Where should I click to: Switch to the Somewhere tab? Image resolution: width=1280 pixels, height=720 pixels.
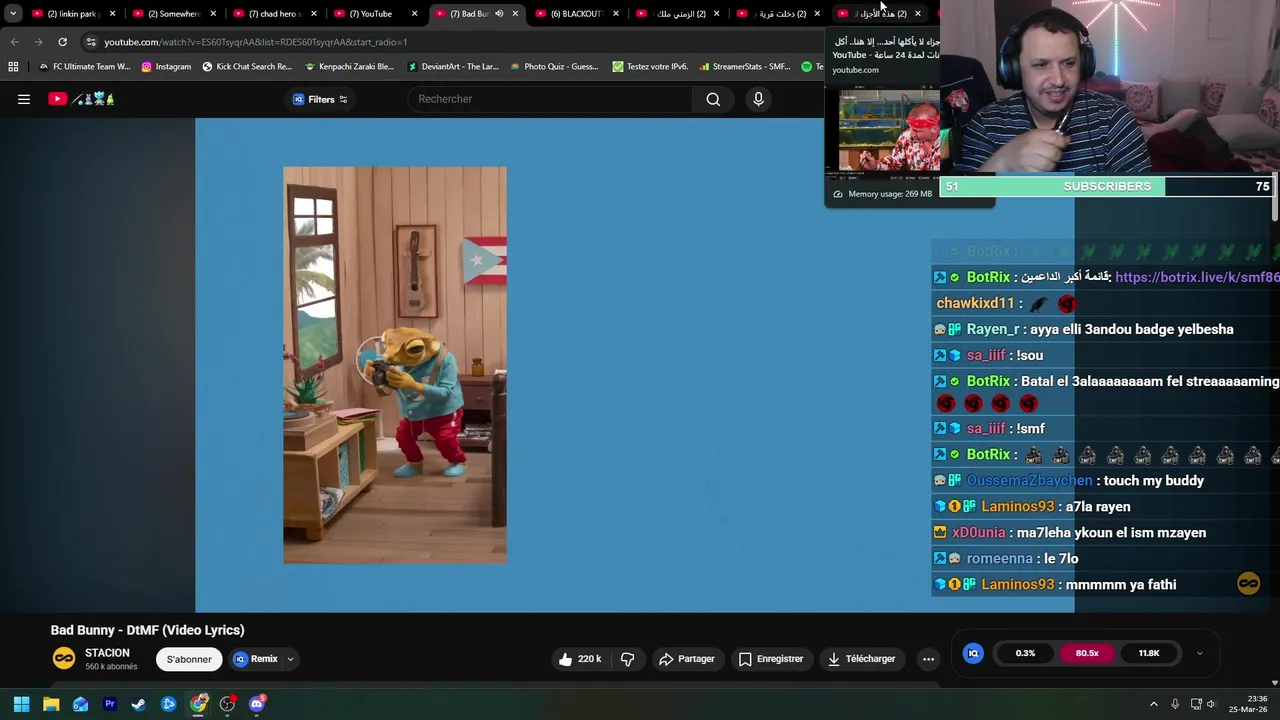(172, 14)
